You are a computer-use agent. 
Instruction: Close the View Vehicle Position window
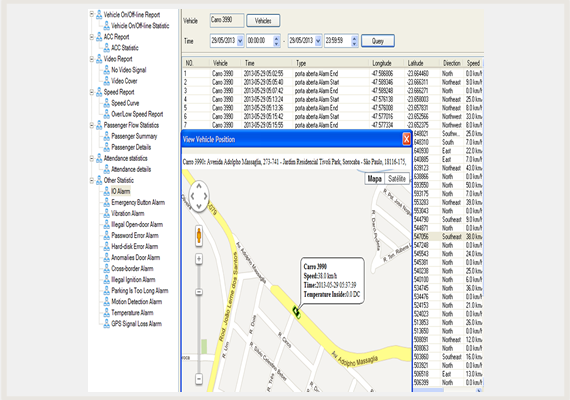406,139
